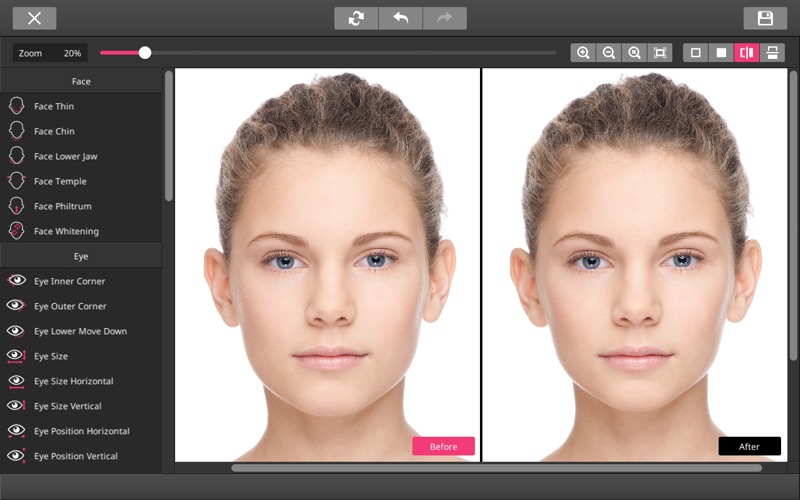Collapse the Eye section header

(x=81, y=256)
